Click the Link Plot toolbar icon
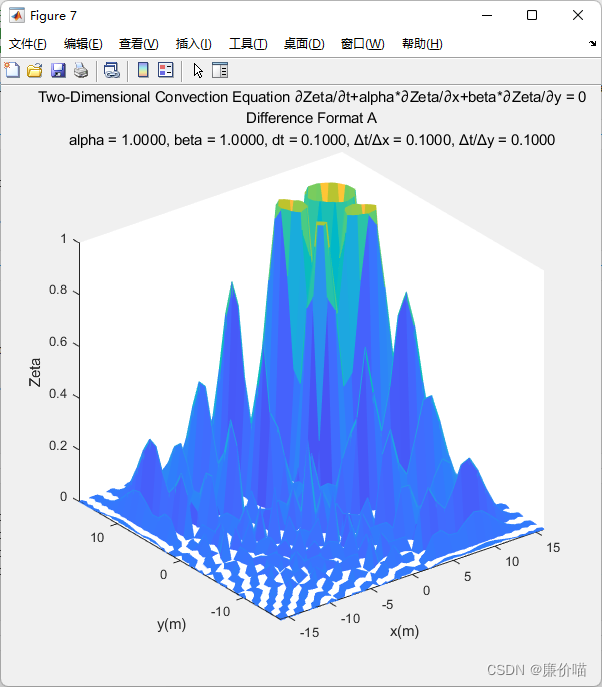This screenshot has height=687, width=602. pos(112,70)
